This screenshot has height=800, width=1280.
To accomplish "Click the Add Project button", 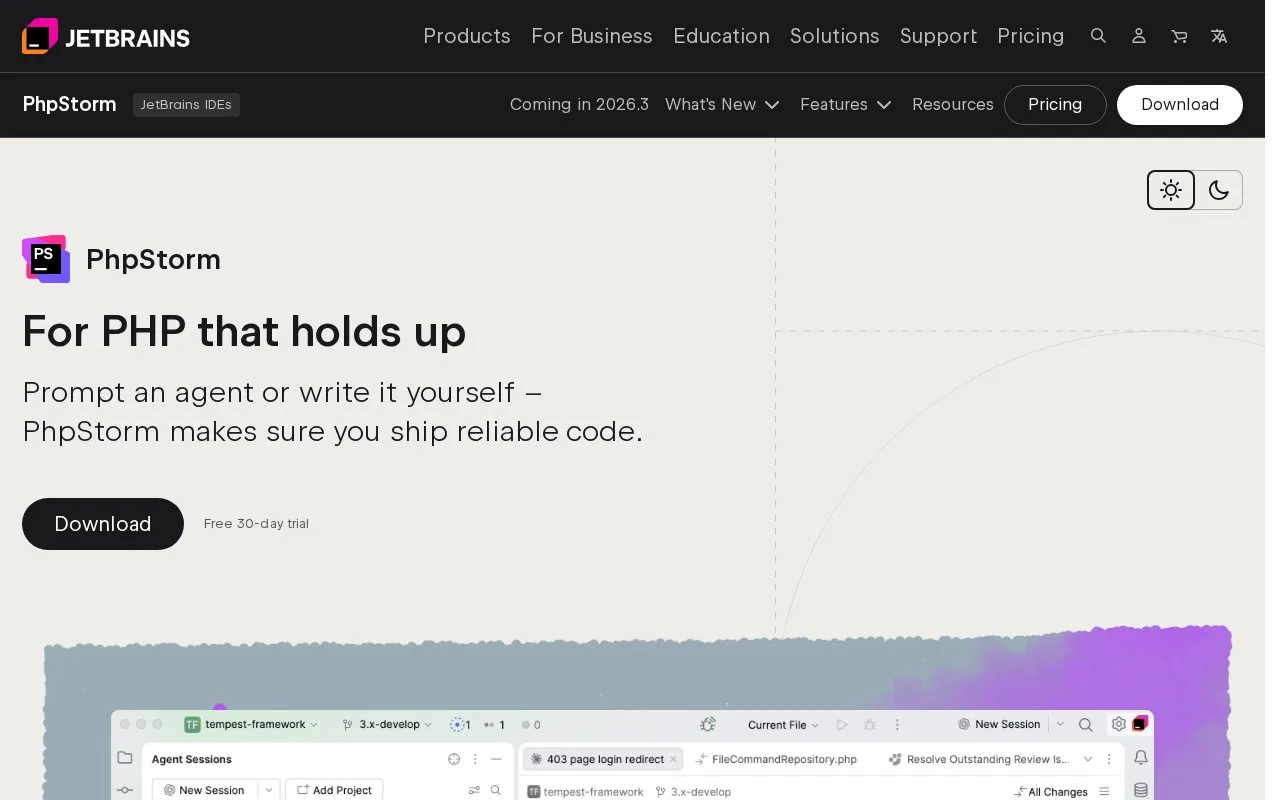I will coord(334,790).
